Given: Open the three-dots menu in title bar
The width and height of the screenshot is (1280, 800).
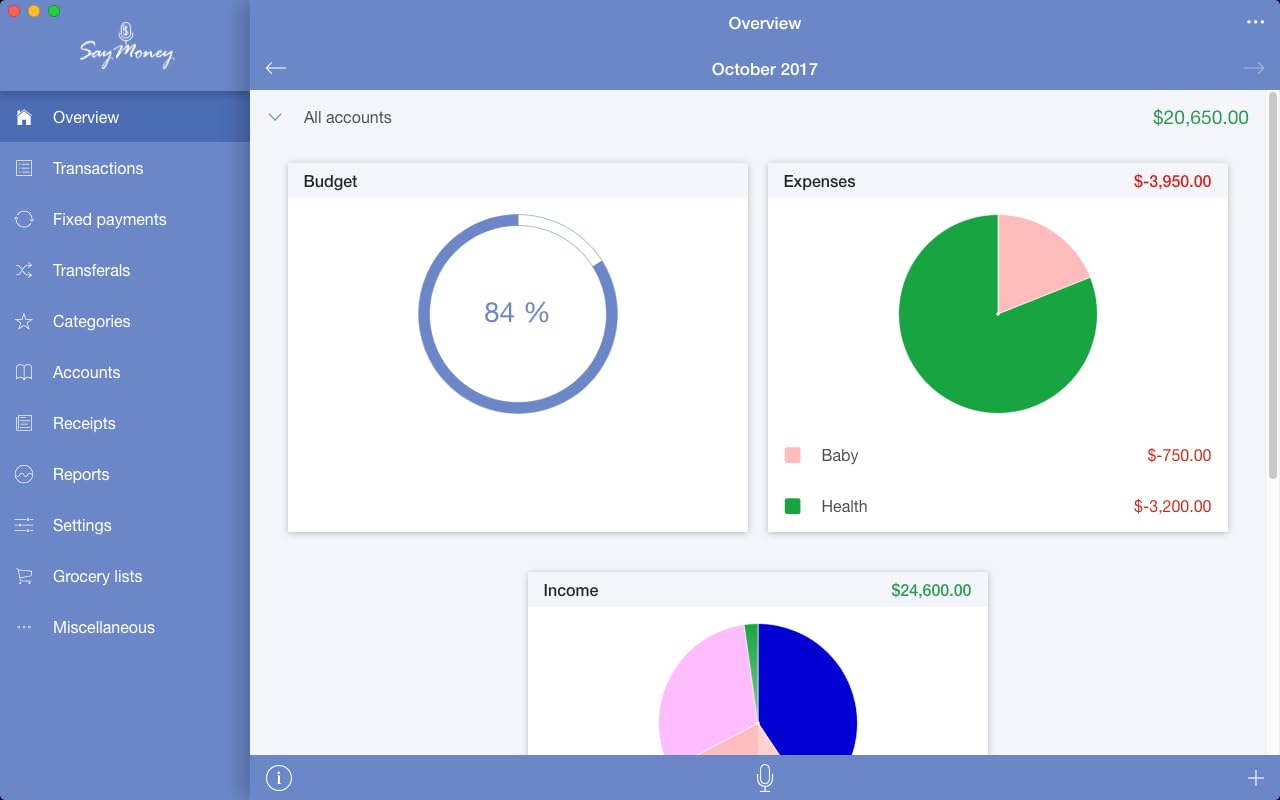Looking at the screenshot, I should pos(1255,22).
